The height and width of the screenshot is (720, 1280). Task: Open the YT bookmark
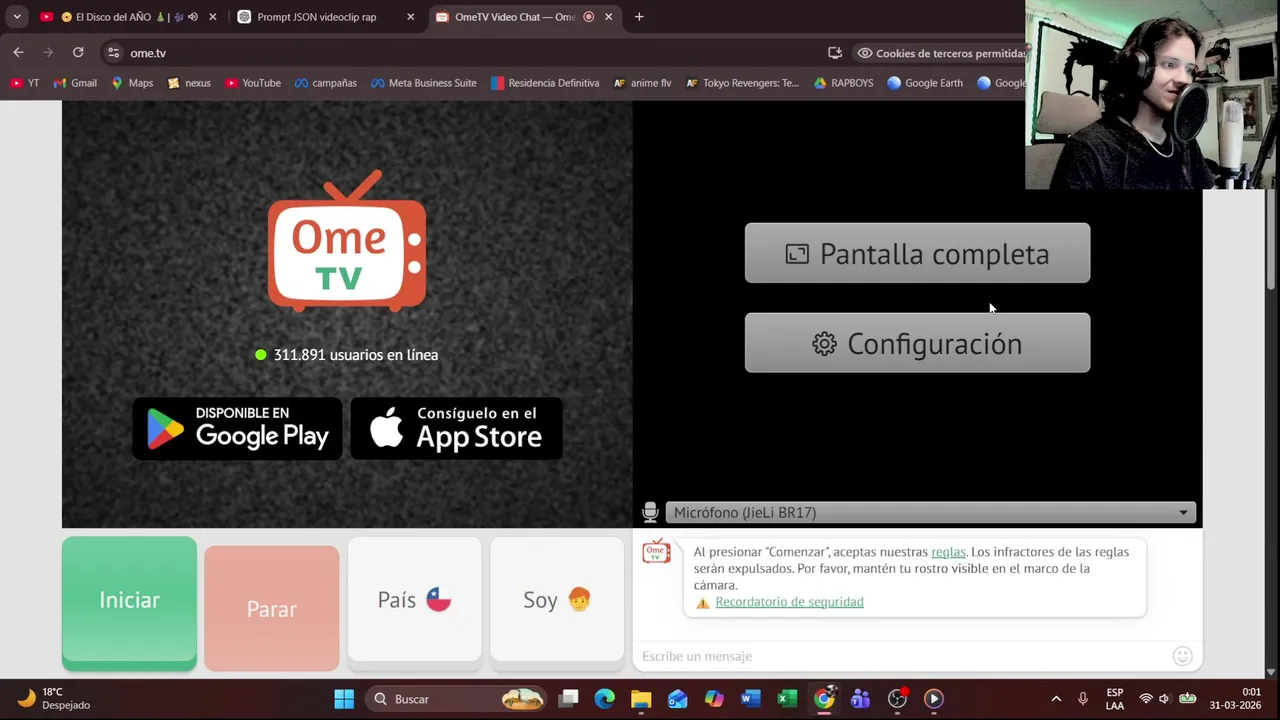point(25,83)
